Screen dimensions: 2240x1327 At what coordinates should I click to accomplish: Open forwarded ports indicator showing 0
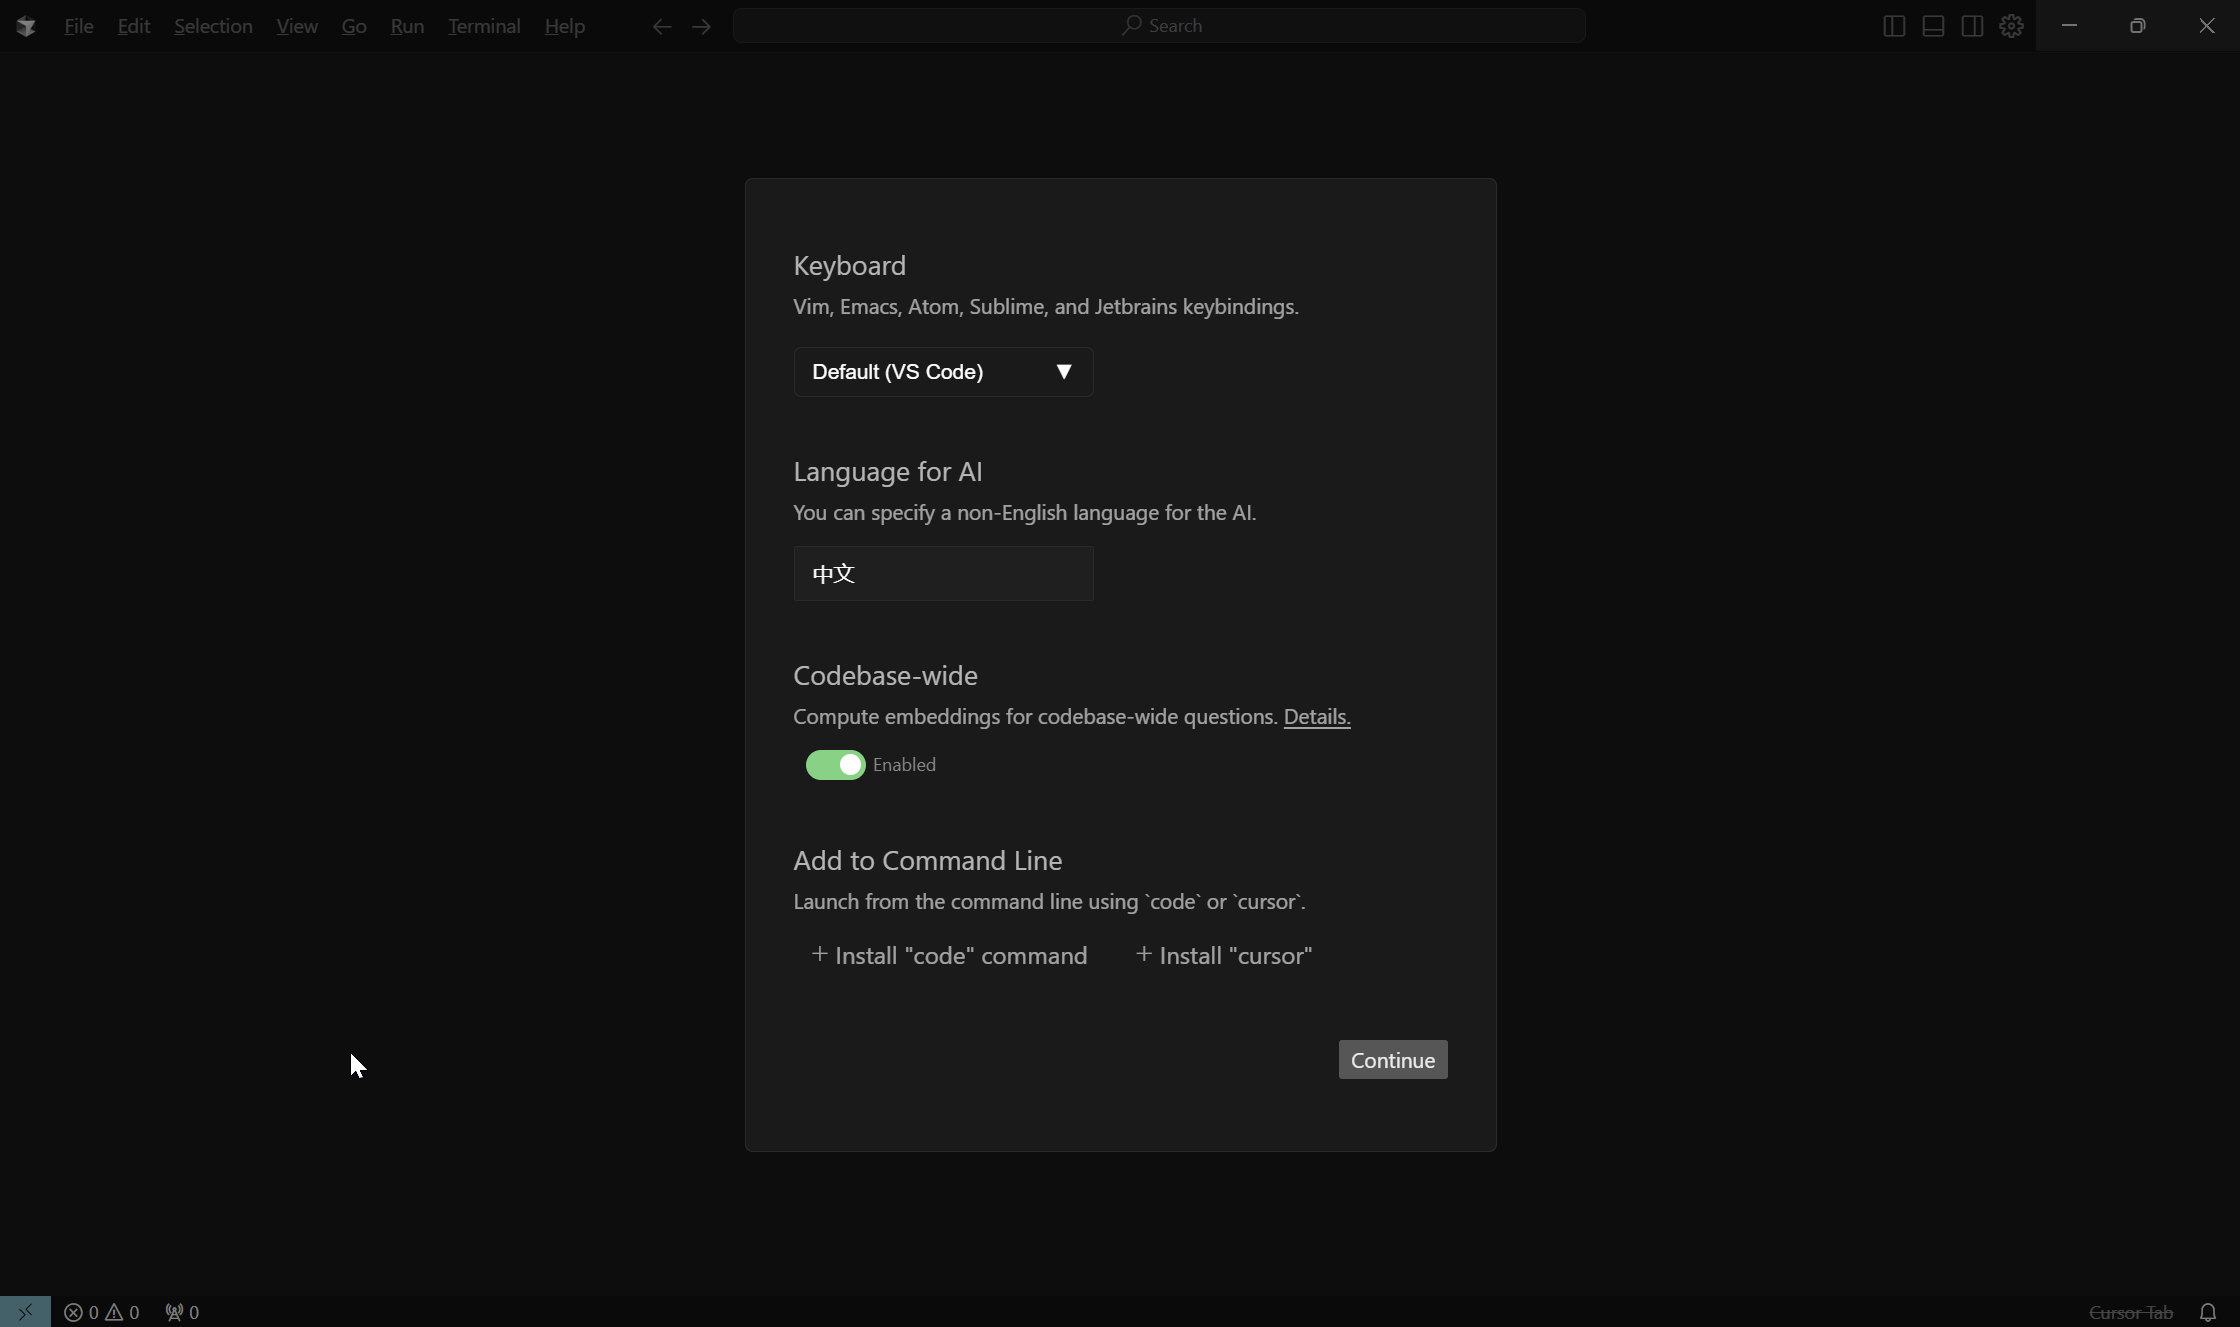pos(182,1312)
